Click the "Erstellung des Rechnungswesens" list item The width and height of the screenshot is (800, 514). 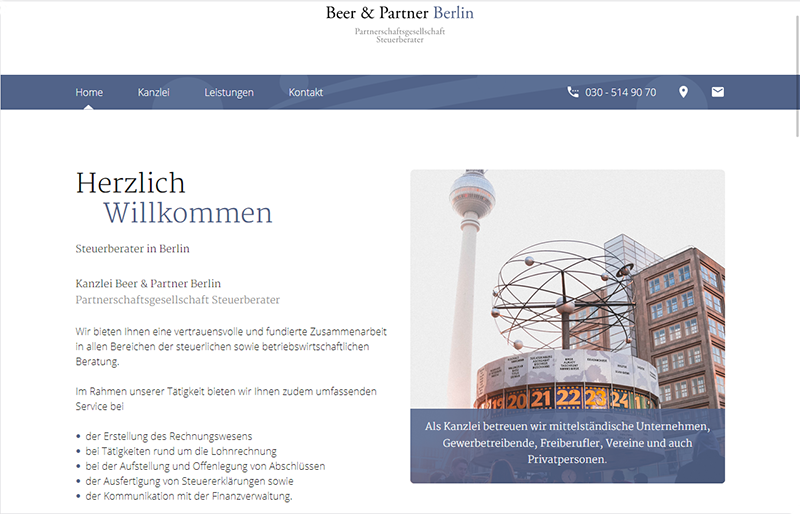click(x=168, y=436)
